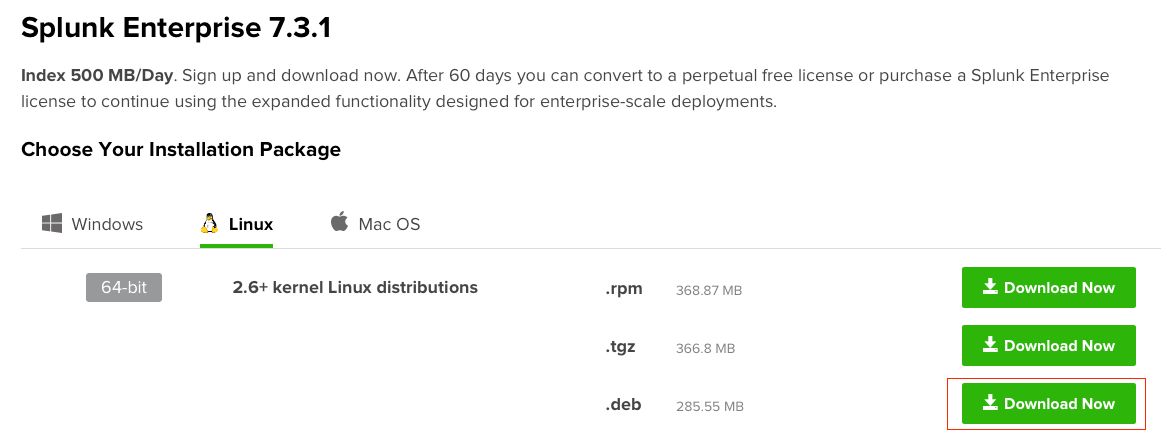Click the 64-bit badge
Viewport: 1168px width, 441px height.
124,287
